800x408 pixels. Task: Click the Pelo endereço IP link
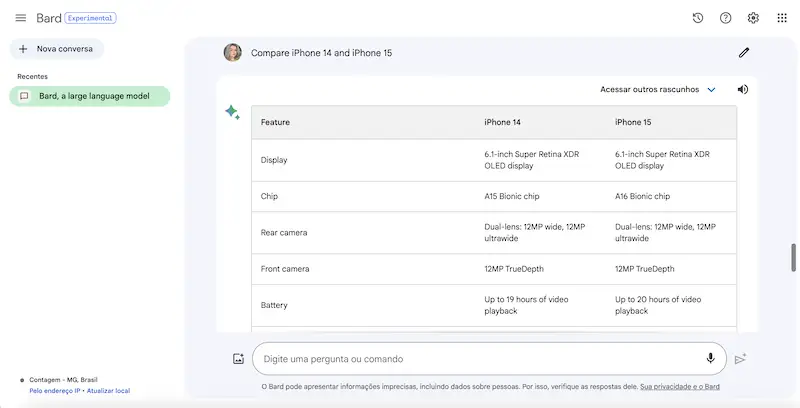coord(55,391)
